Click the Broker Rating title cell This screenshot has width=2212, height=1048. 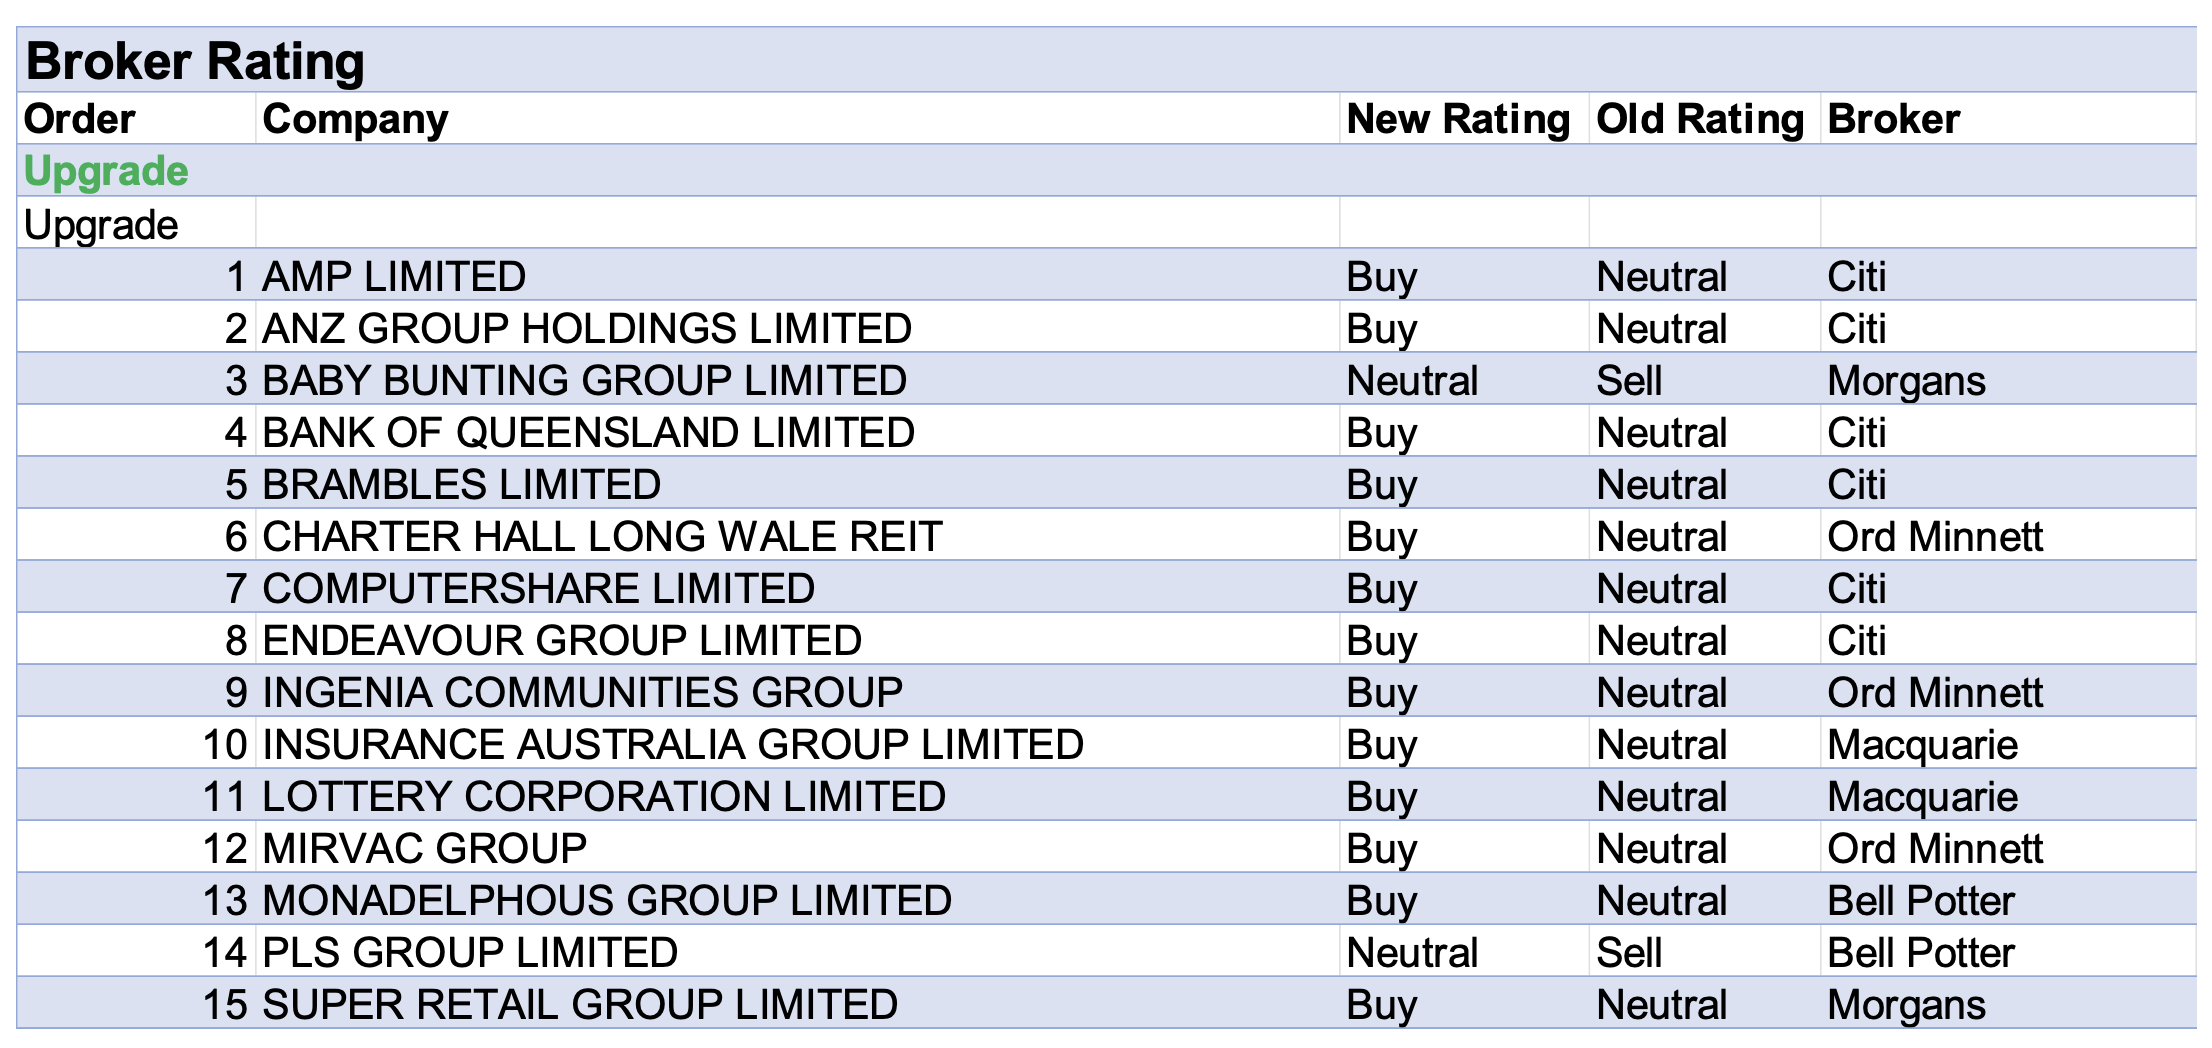pos(196,62)
